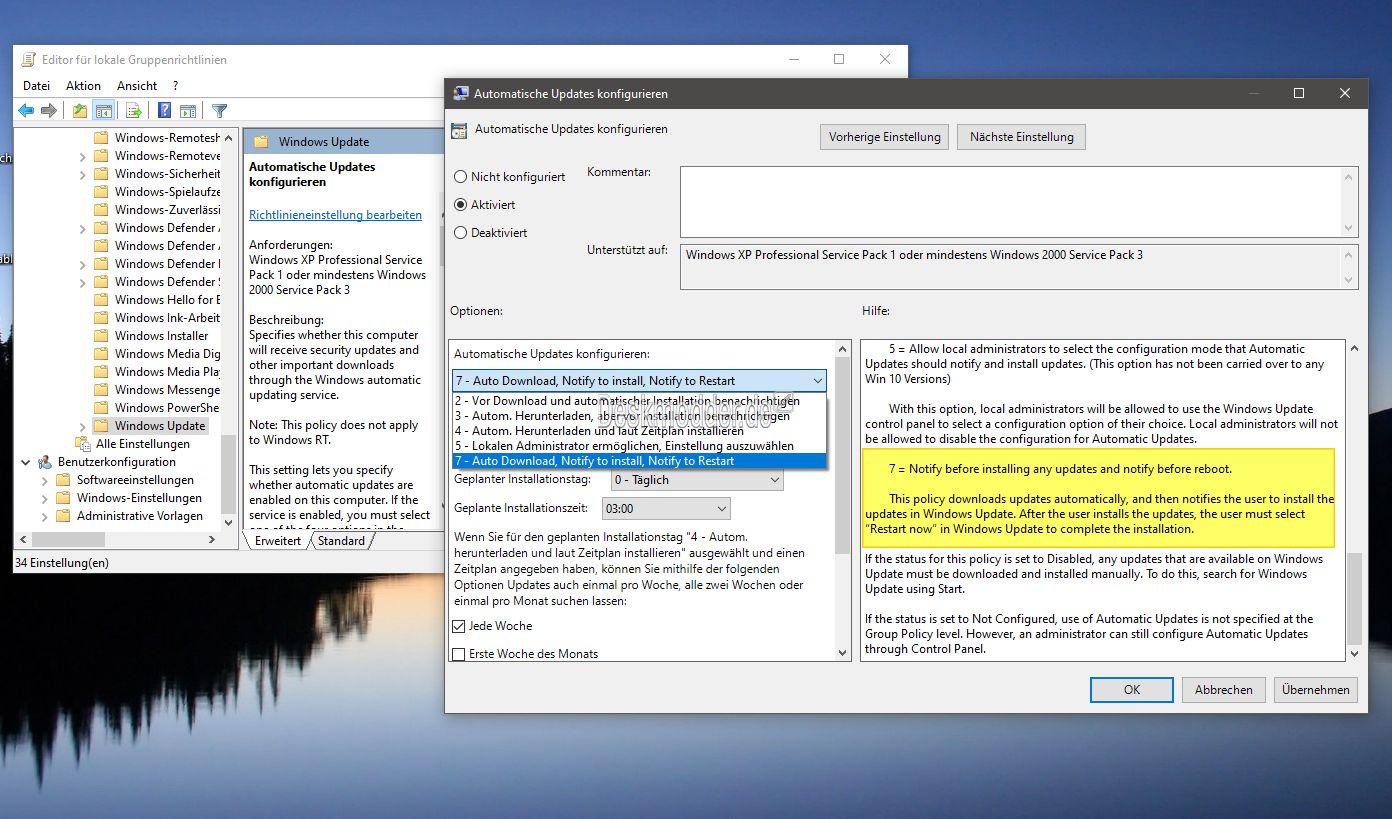Screen dimensions: 1392x819
Task: Expand the Administrative Vorlagen tree node
Action: 44,515
